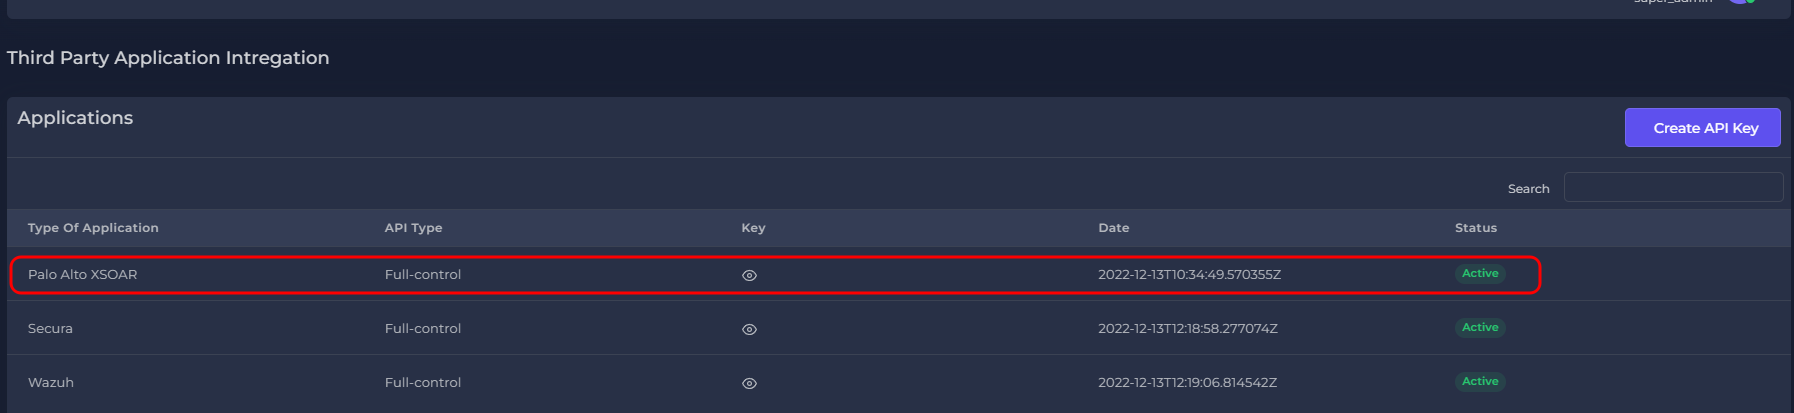Click the Key column header

point(753,228)
